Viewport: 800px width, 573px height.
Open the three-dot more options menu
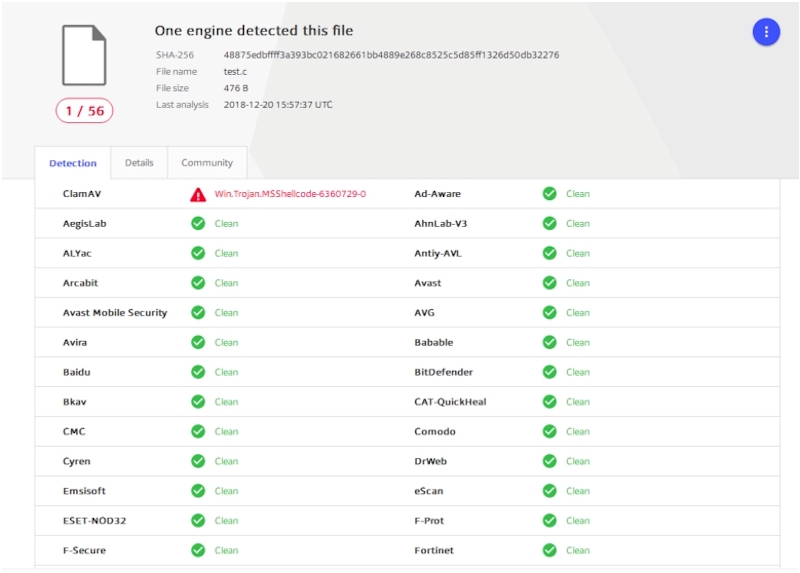[x=766, y=32]
